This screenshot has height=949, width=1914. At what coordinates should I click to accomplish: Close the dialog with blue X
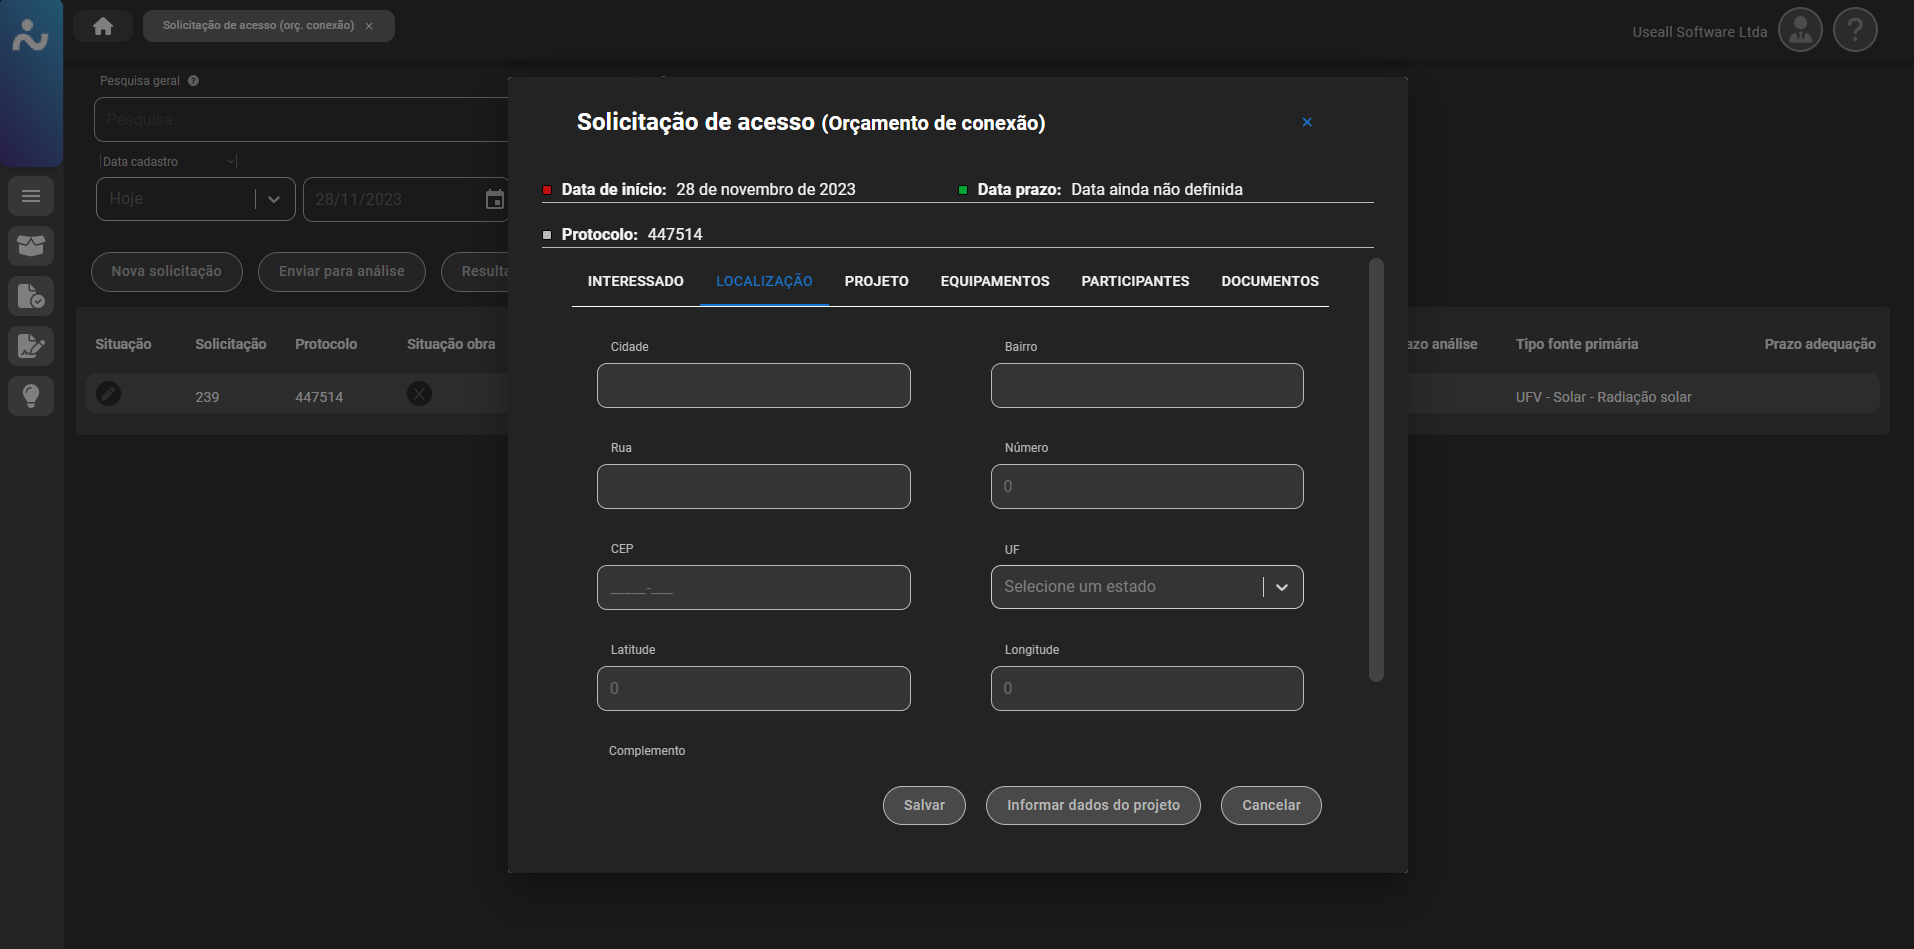(1306, 122)
